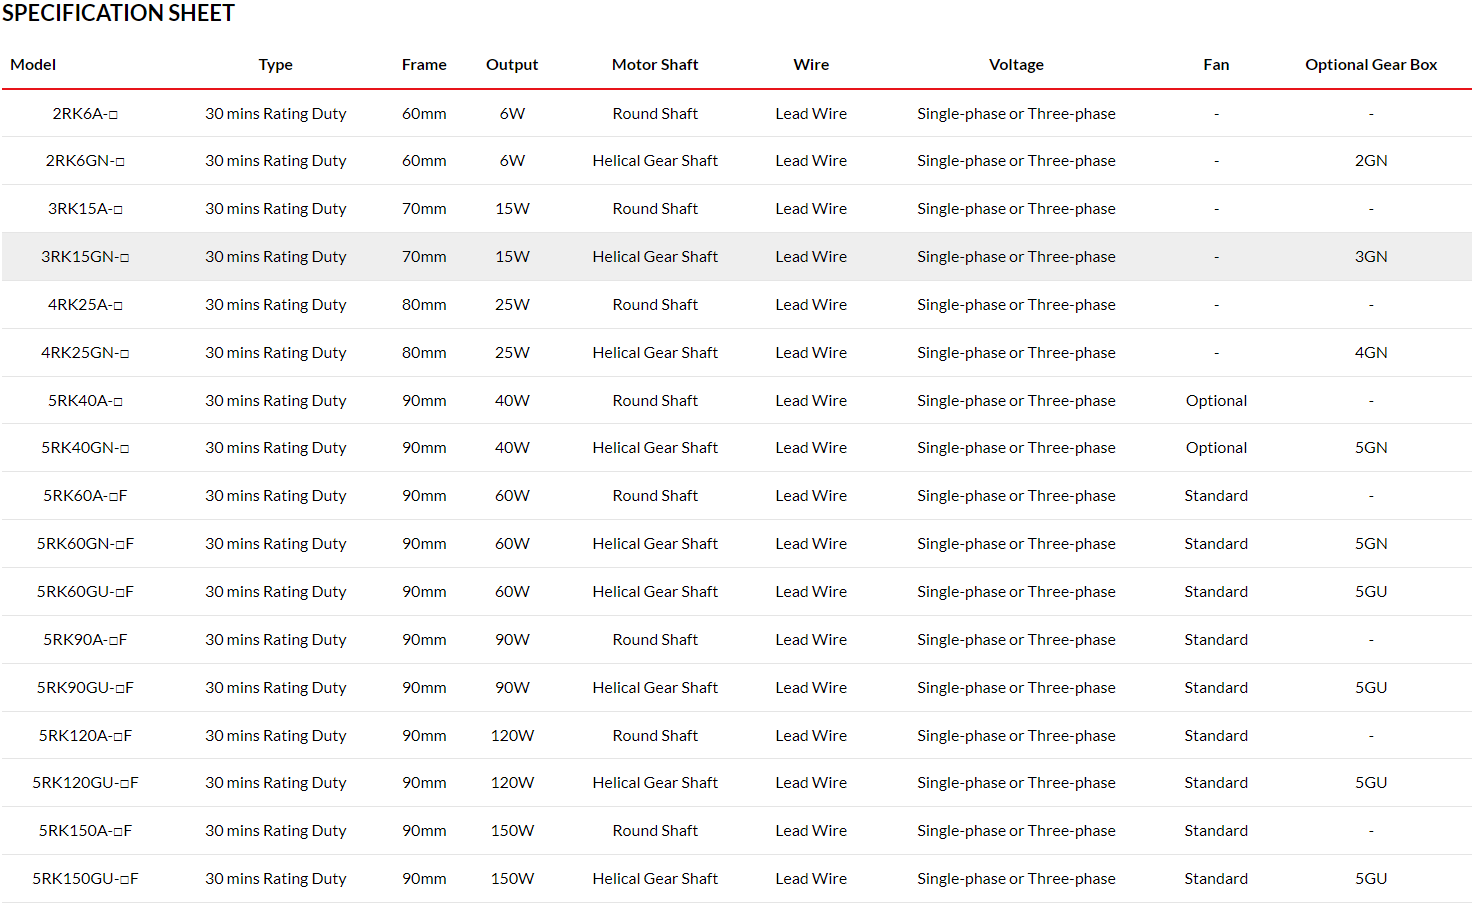This screenshot has width=1484, height=909.
Task: Click Helical Gear Shaft in 2RK6GN row
Action: 655,161
